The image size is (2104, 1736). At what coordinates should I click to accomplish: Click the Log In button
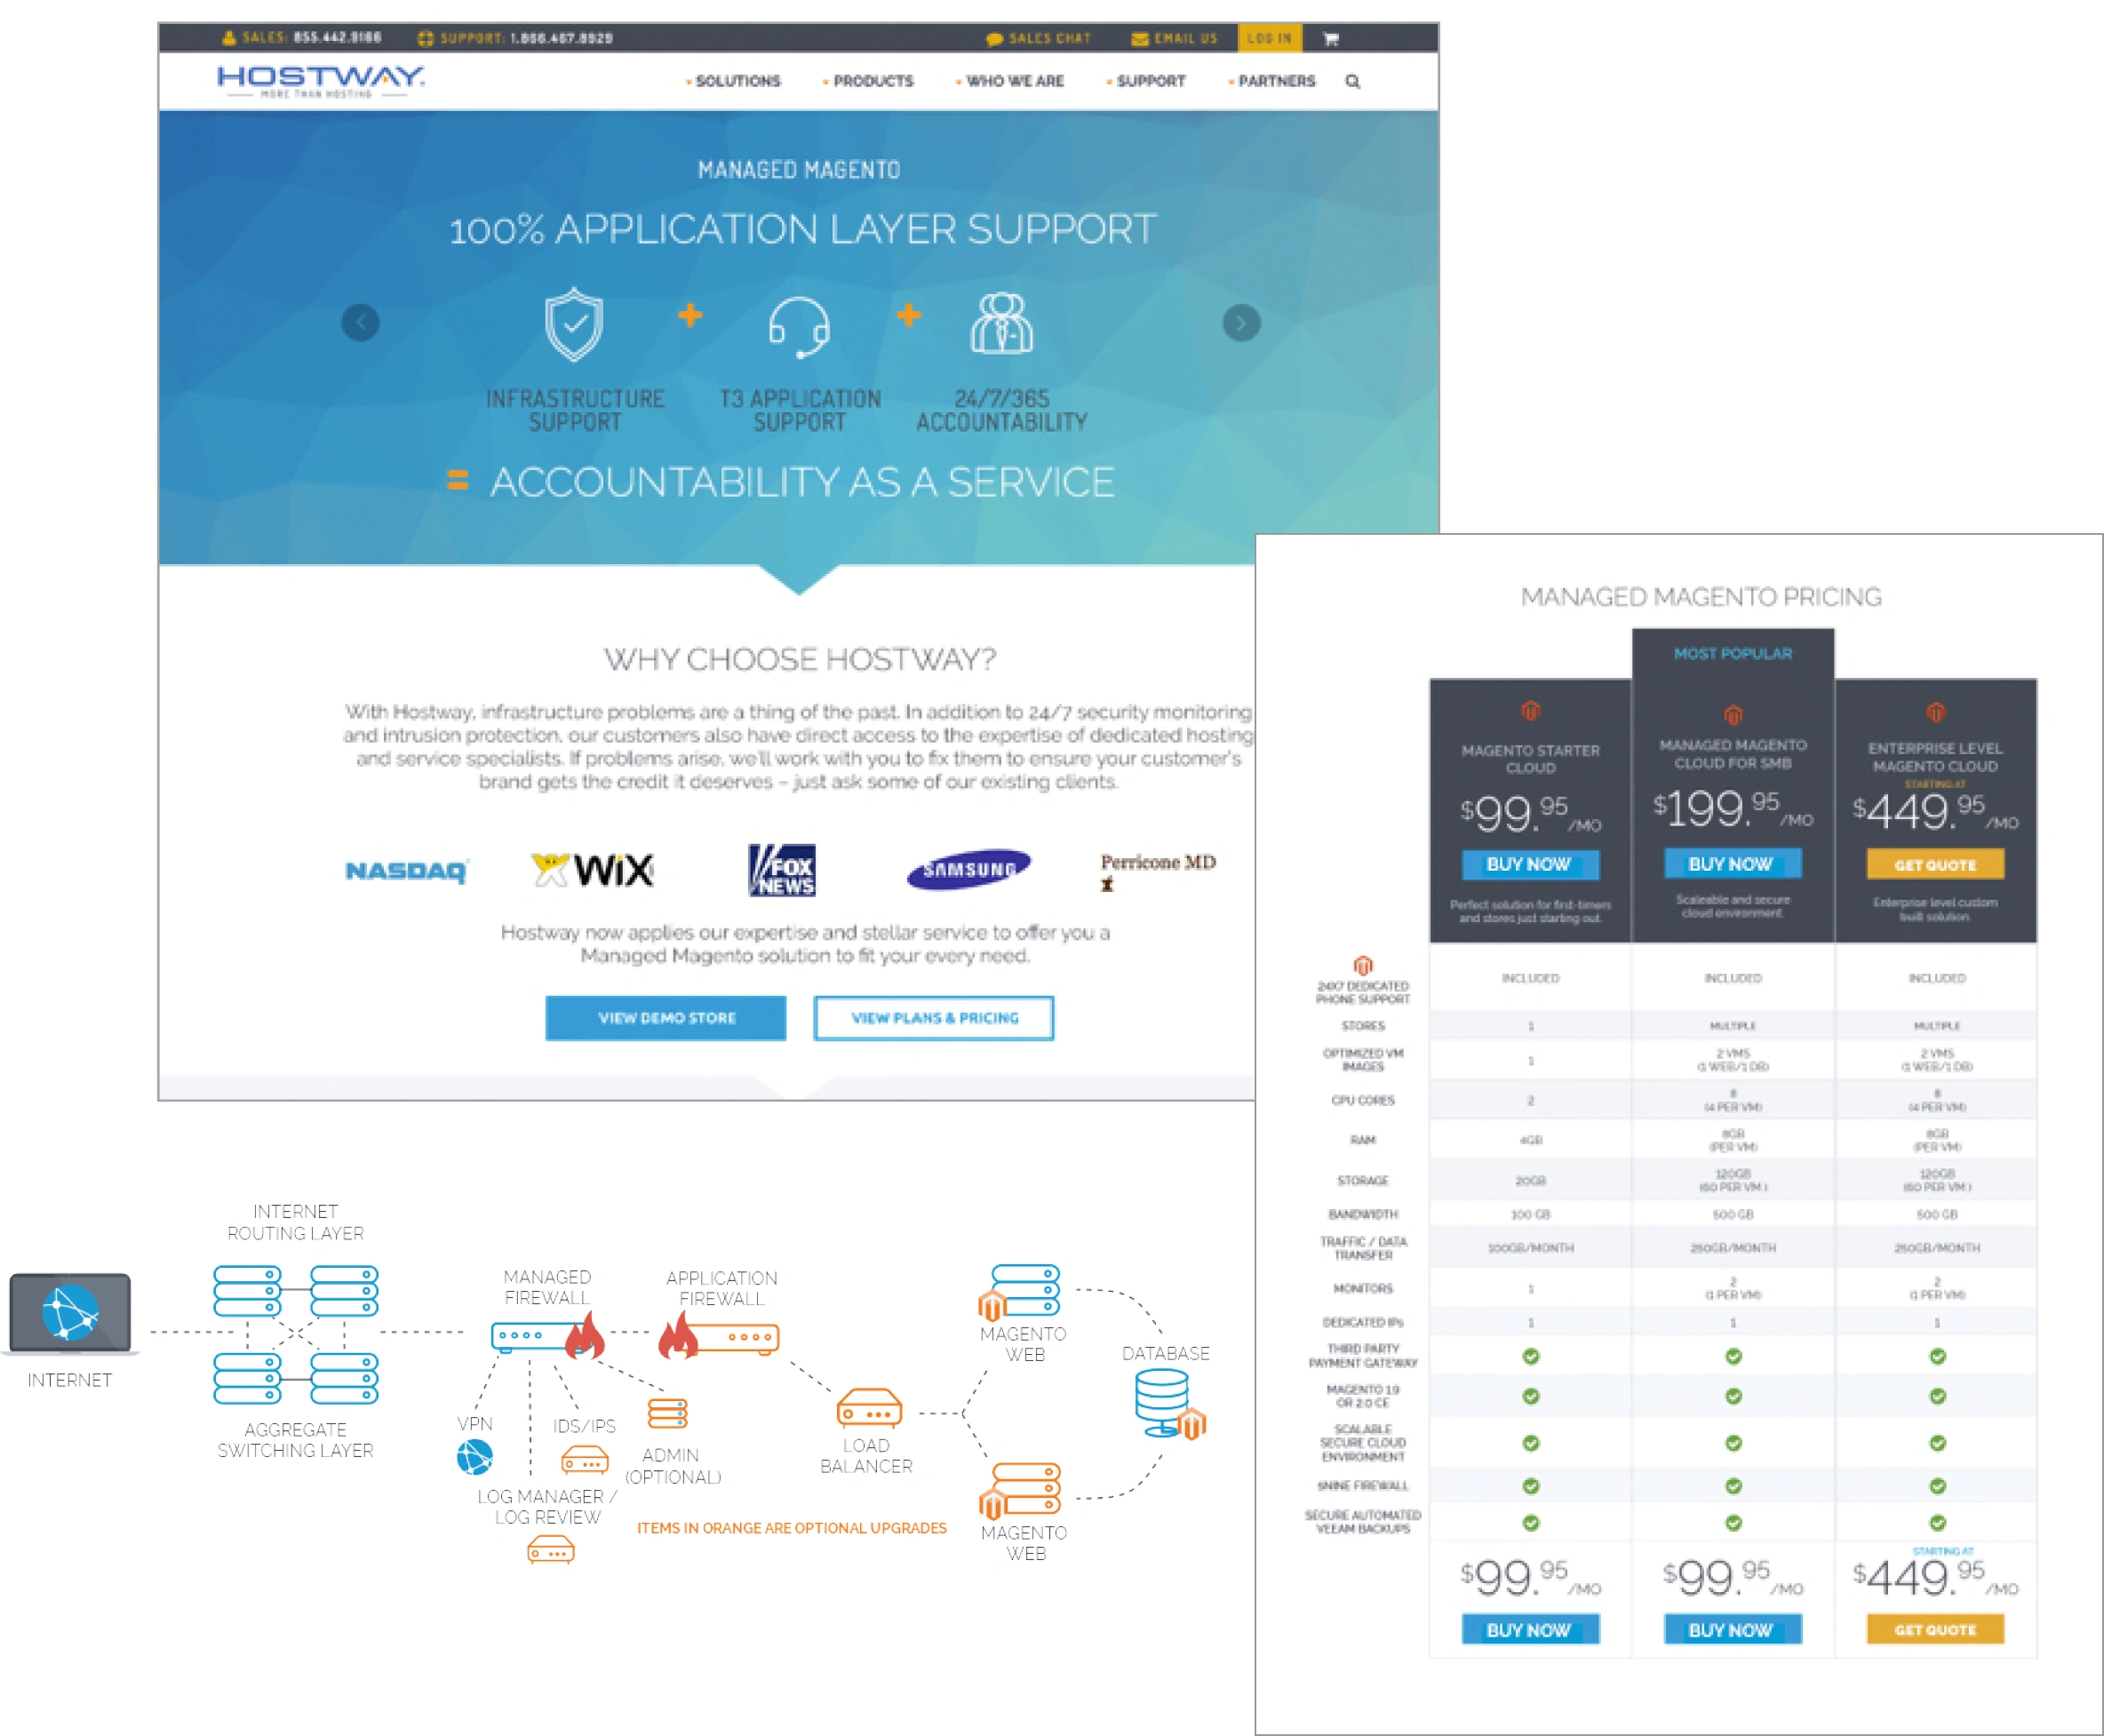coord(1269,38)
